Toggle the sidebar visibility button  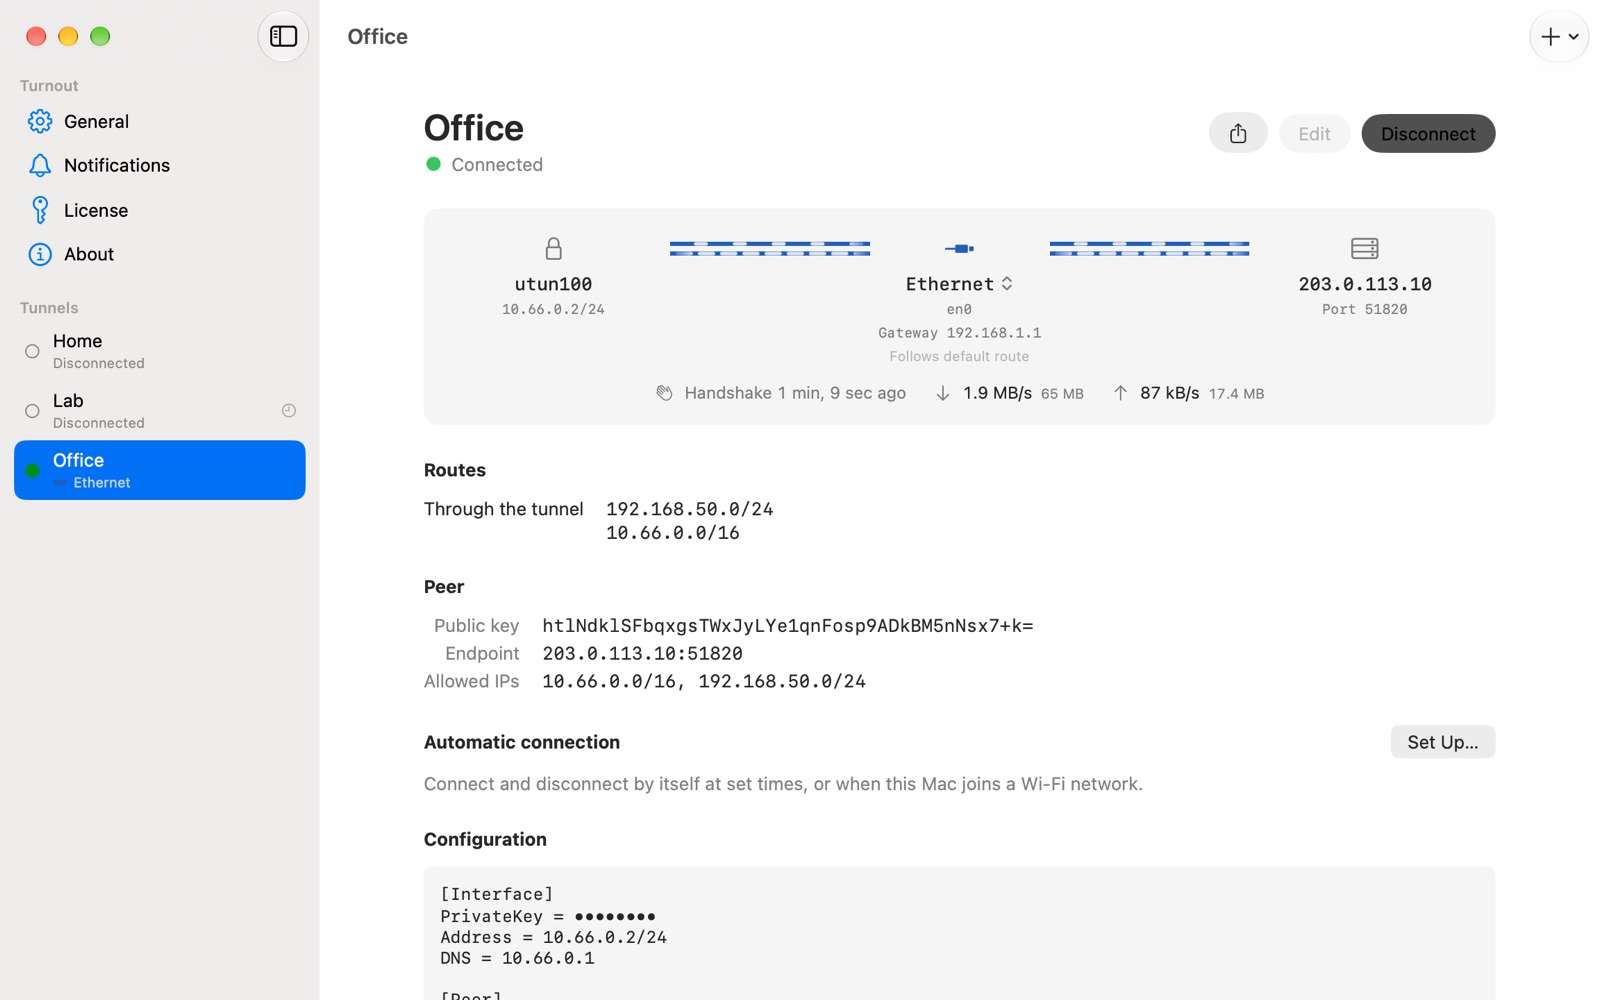click(x=283, y=37)
